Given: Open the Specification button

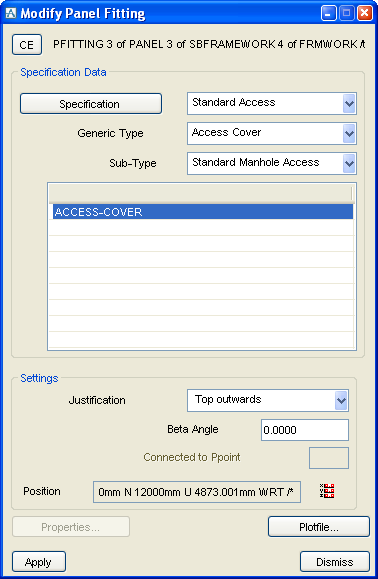Looking at the screenshot, I should tap(91, 104).
